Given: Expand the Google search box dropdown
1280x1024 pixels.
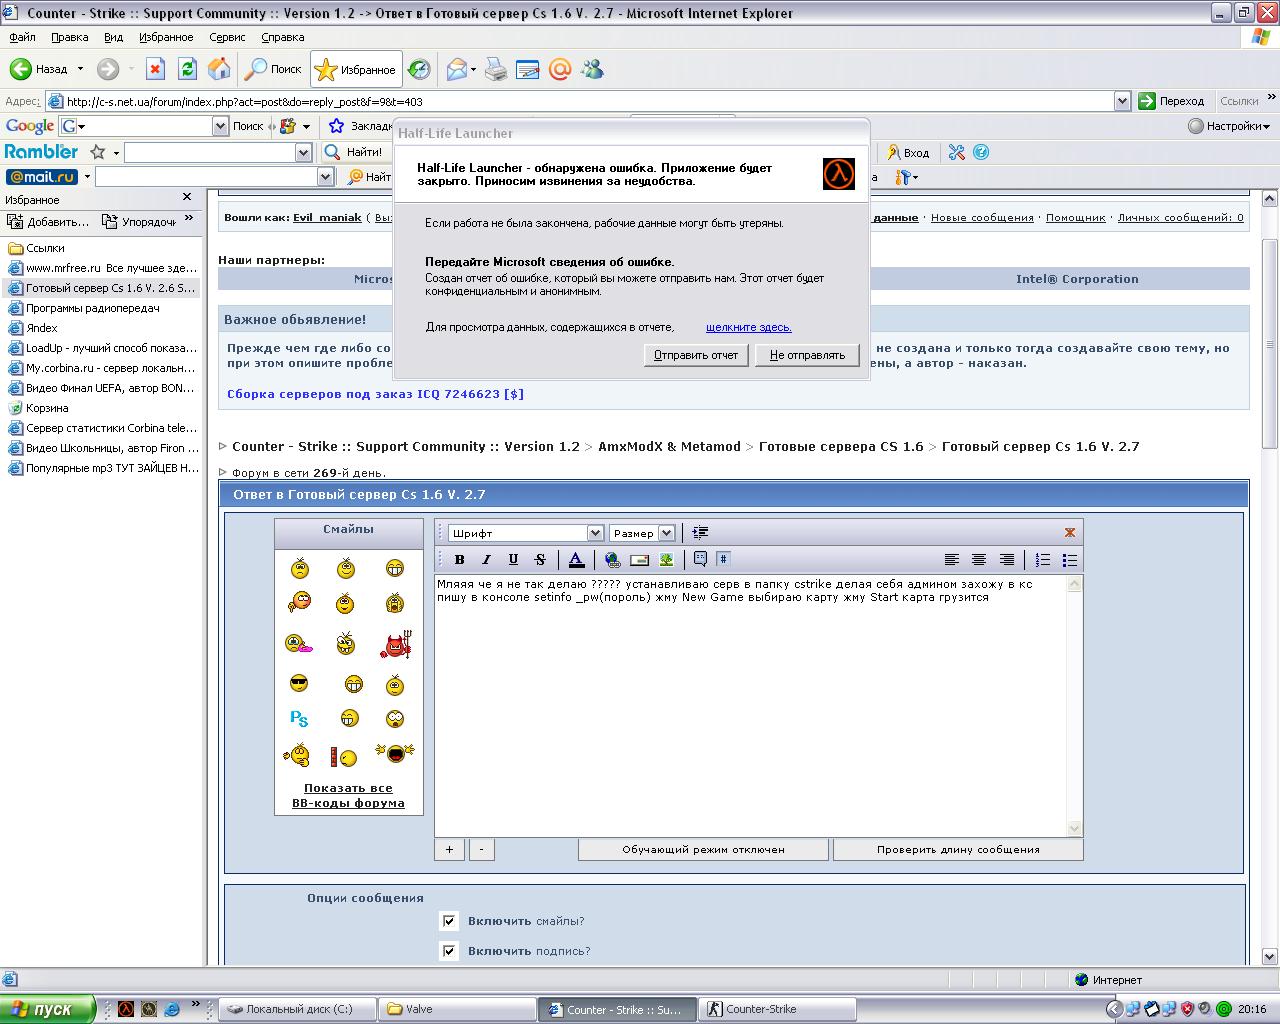Looking at the screenshot, I should (220, 126).
